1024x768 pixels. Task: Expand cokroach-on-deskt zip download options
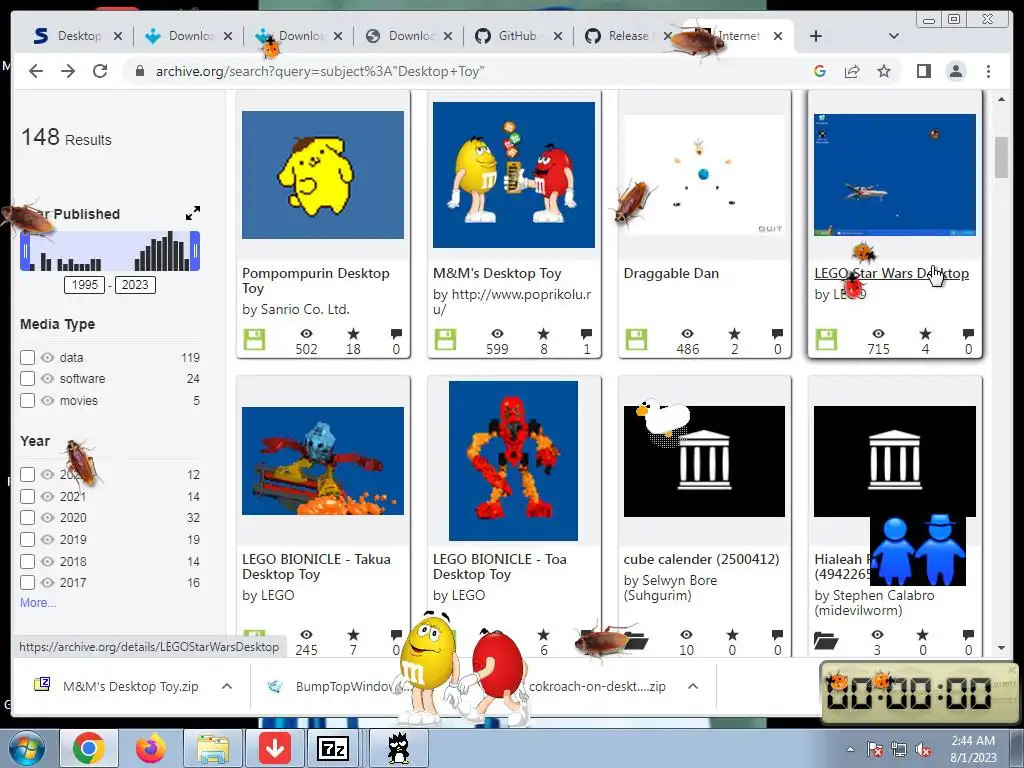coord(693,686)
